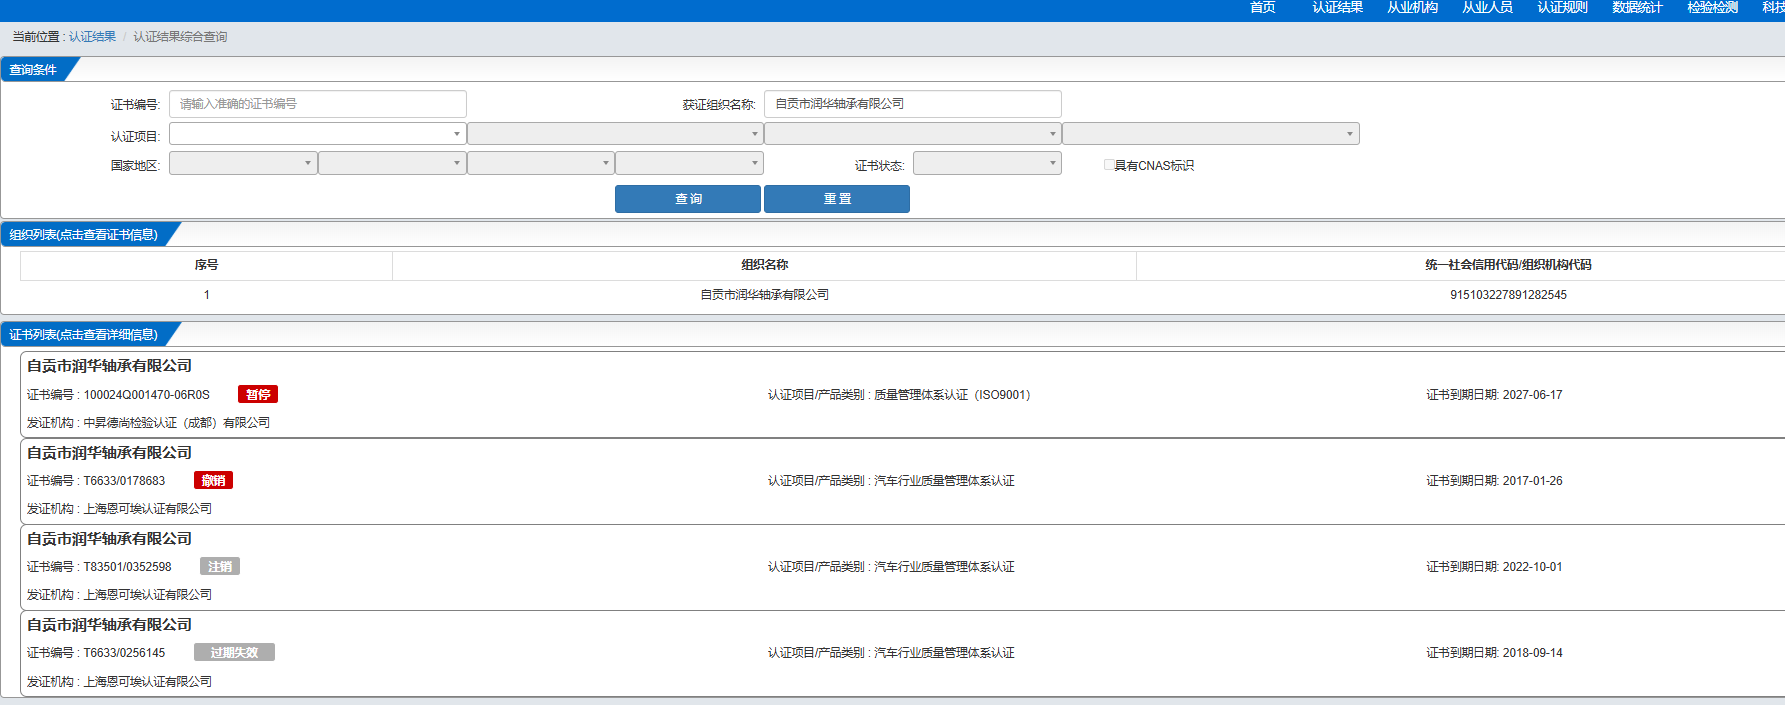Expand the 证书状态 dropdown
The height and width of the screenshot is (705, 1785).
tap(986, 164)
